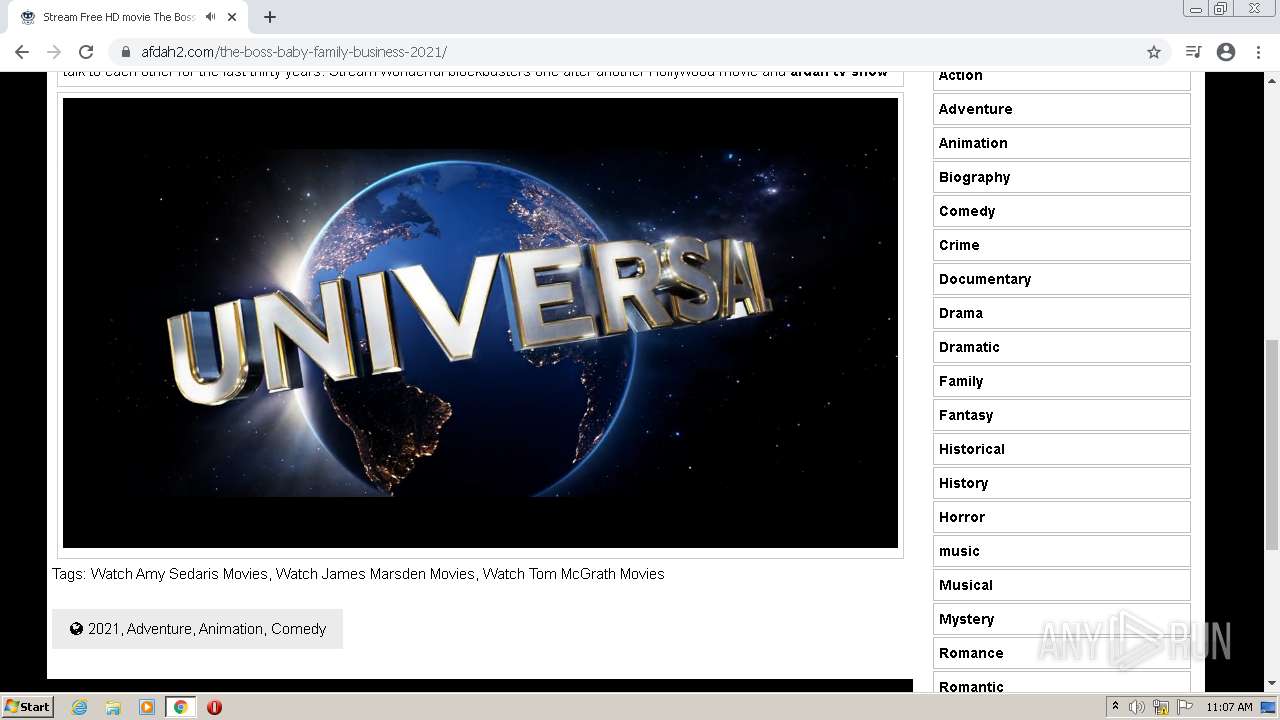The width and height of the screenshot is (1280, 720).
Task: Choose the Dramatic genre
Action: click(x=1061, y=347)
